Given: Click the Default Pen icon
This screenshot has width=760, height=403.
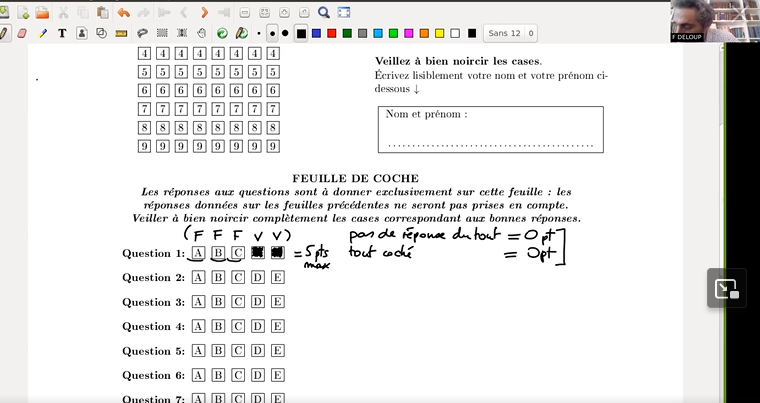Looking at the screenshot, I should pyautogui.click(x=241, y=33).
